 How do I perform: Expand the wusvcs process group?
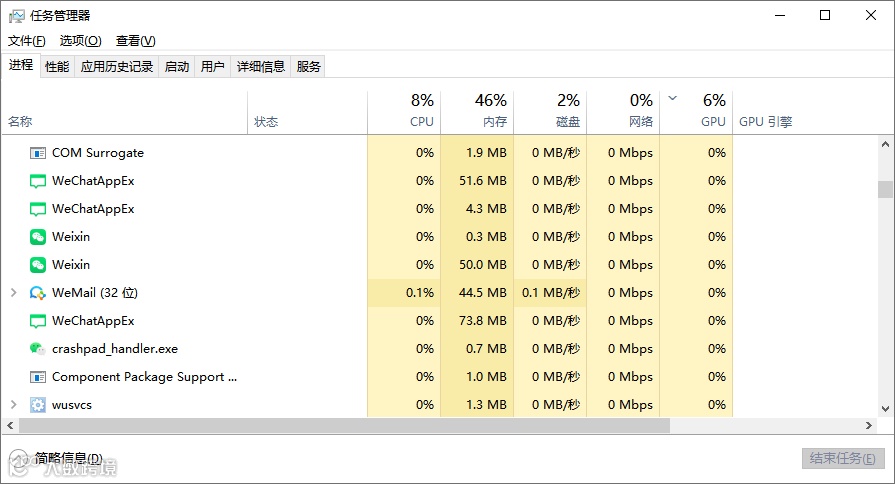point(13,405)
